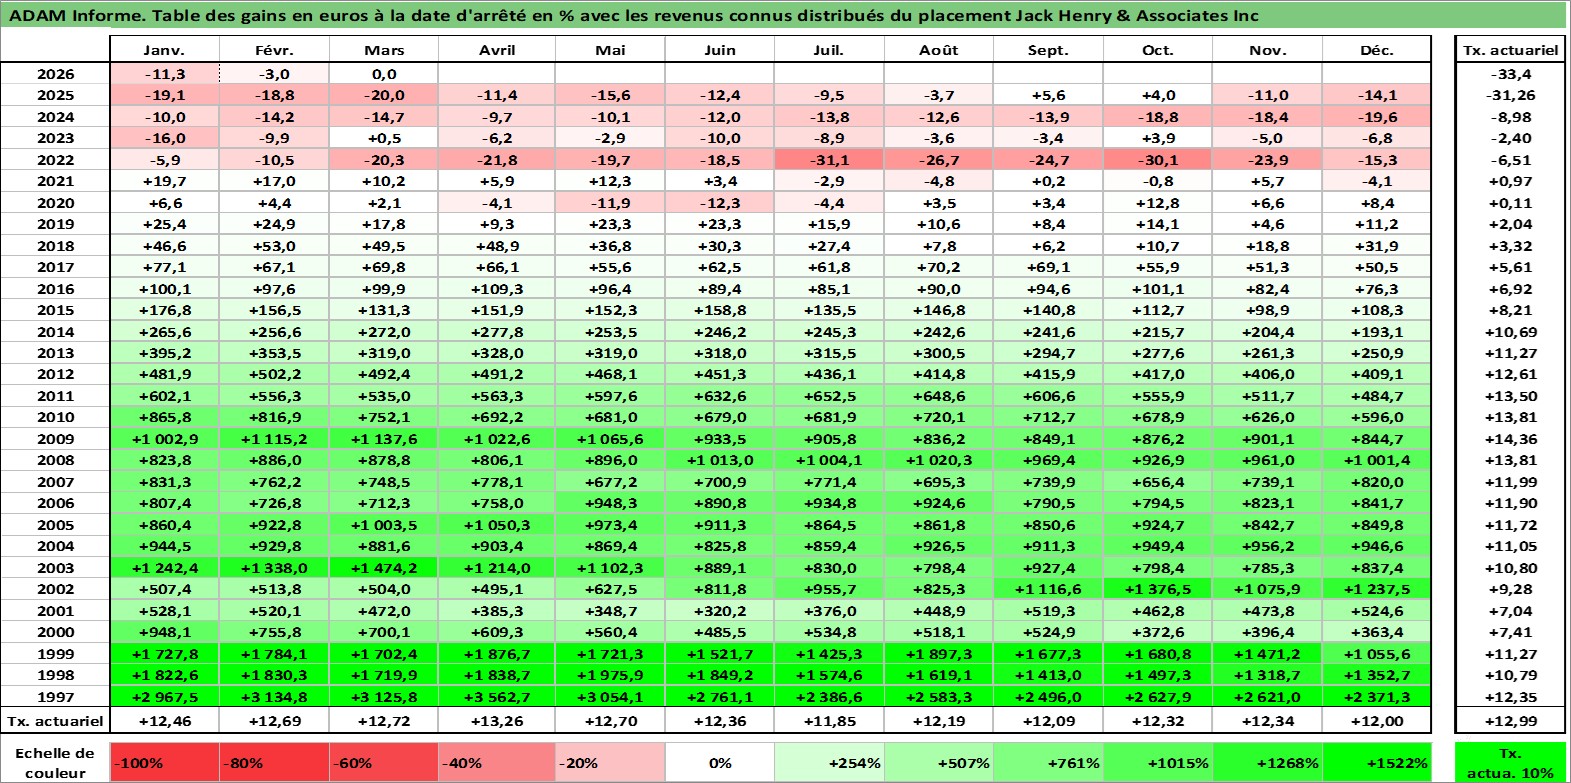Click the +12,99 overall actuarial rate cell
Screen dimensions: 1571x783
click(1510, 721)
